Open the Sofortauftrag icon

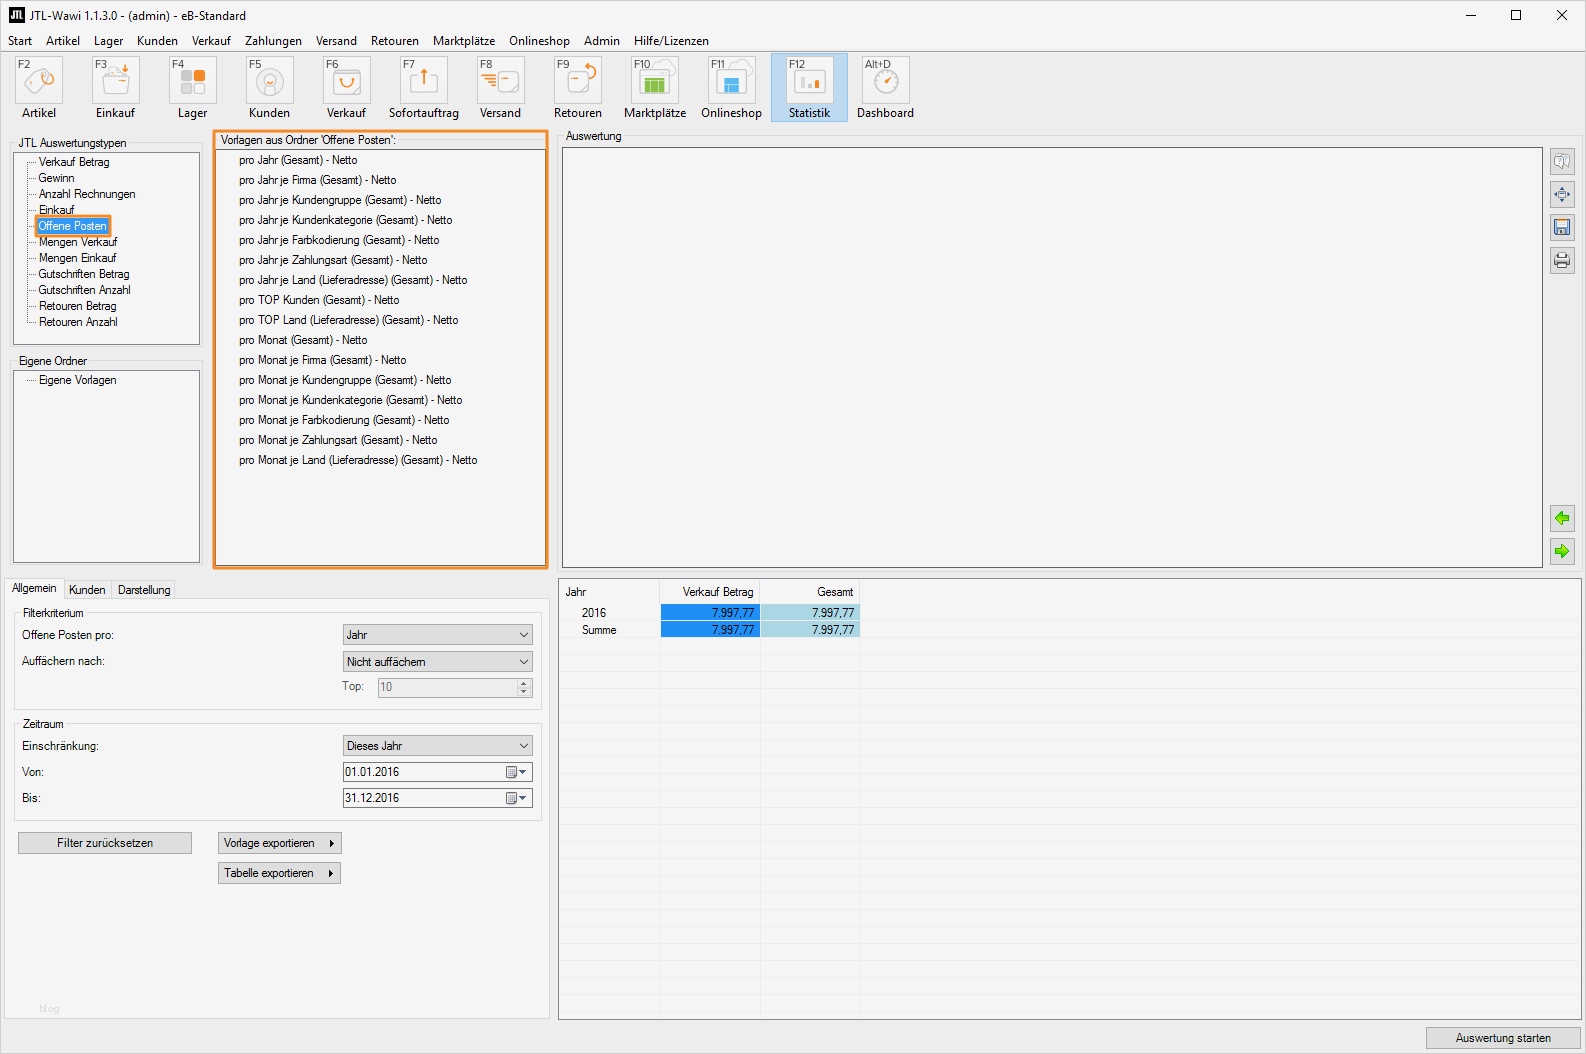tap(424, 81)
